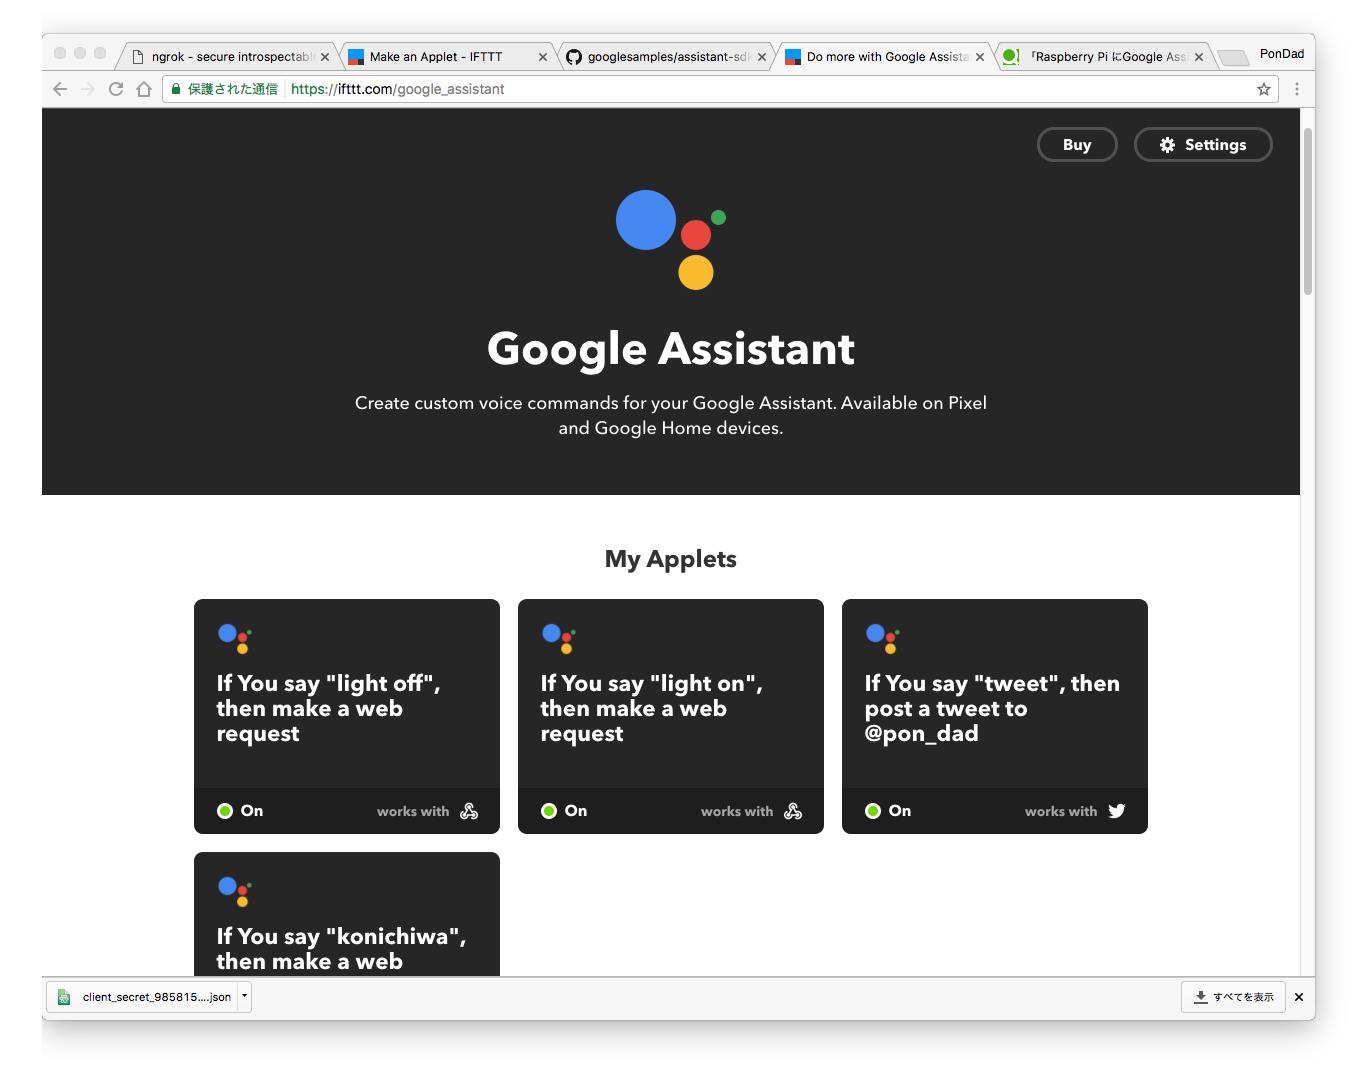Bookmark the page with the star icon
1357x1070 pixels.
coord(1263,88)
